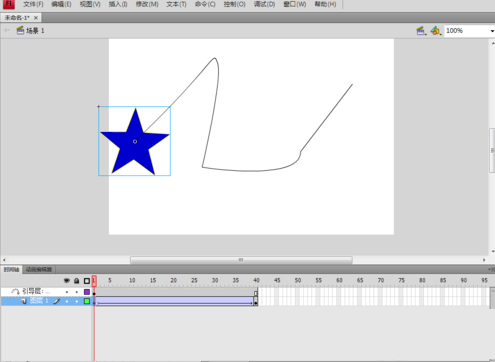Click the purple outline swatch of 引导层
The width and height of the screenshot is (495, 362).
pos(87,292)
